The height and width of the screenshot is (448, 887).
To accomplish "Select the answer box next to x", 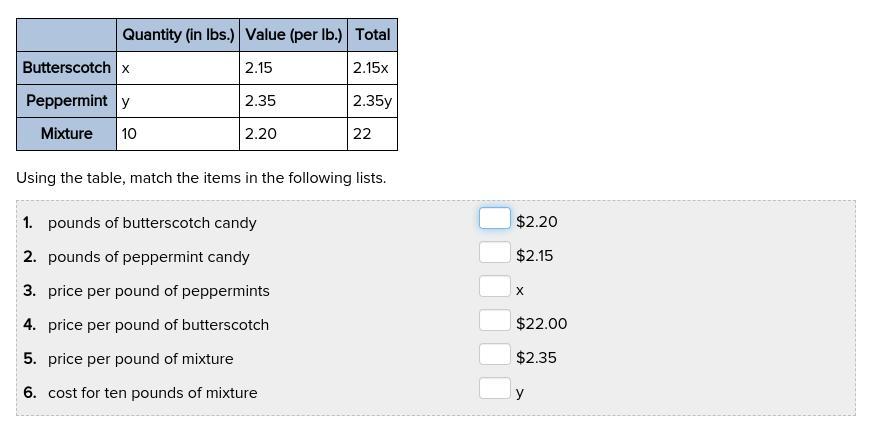I will click(494, 286).
